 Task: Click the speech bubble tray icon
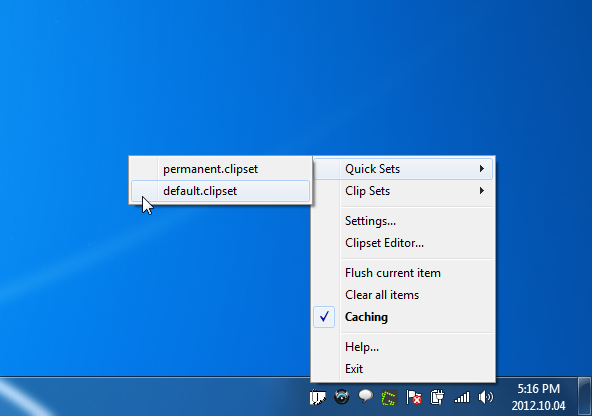coord(365,397)
